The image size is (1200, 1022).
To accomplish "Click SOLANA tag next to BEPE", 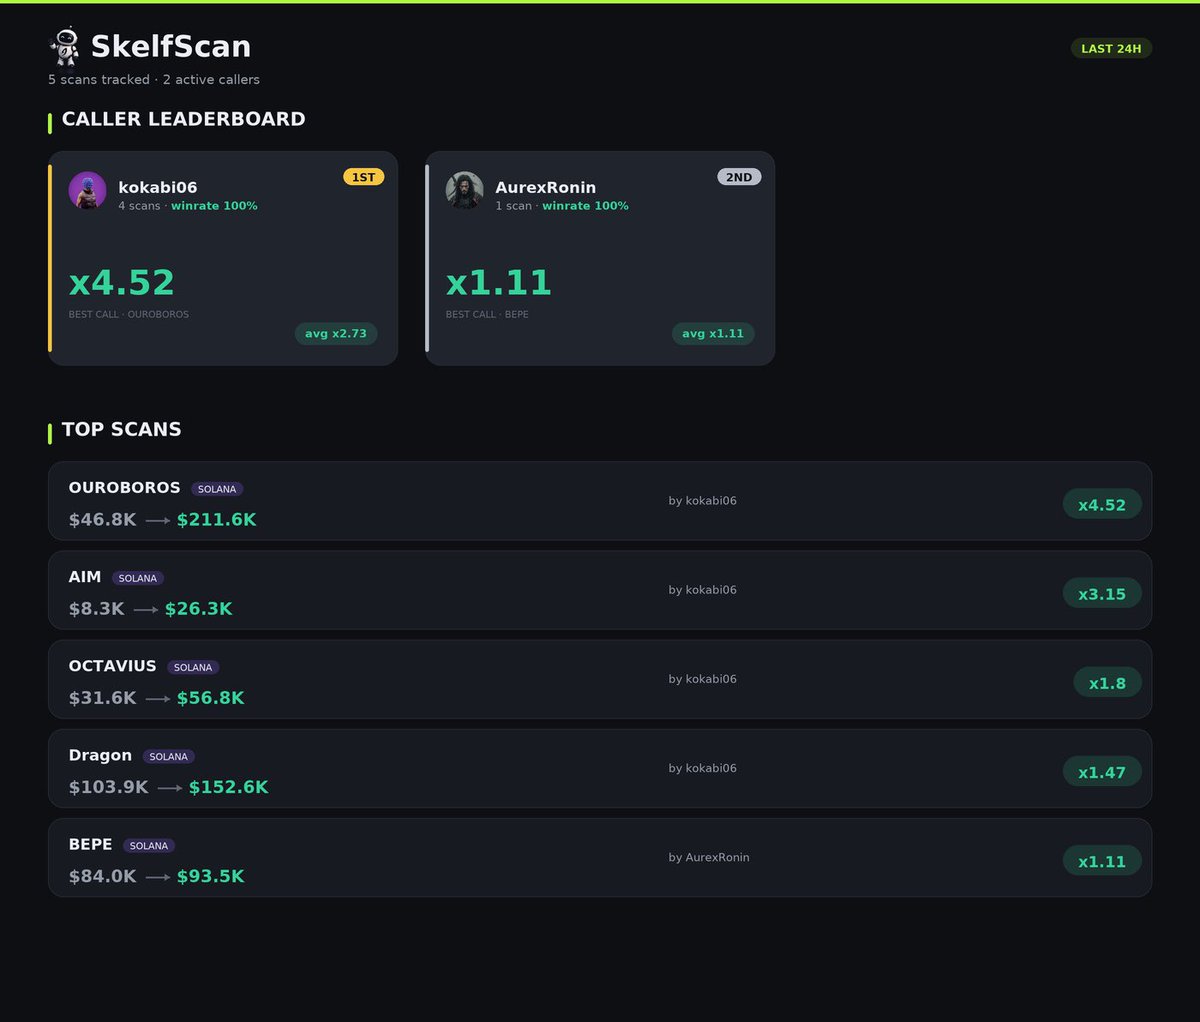I will (149, 845).
